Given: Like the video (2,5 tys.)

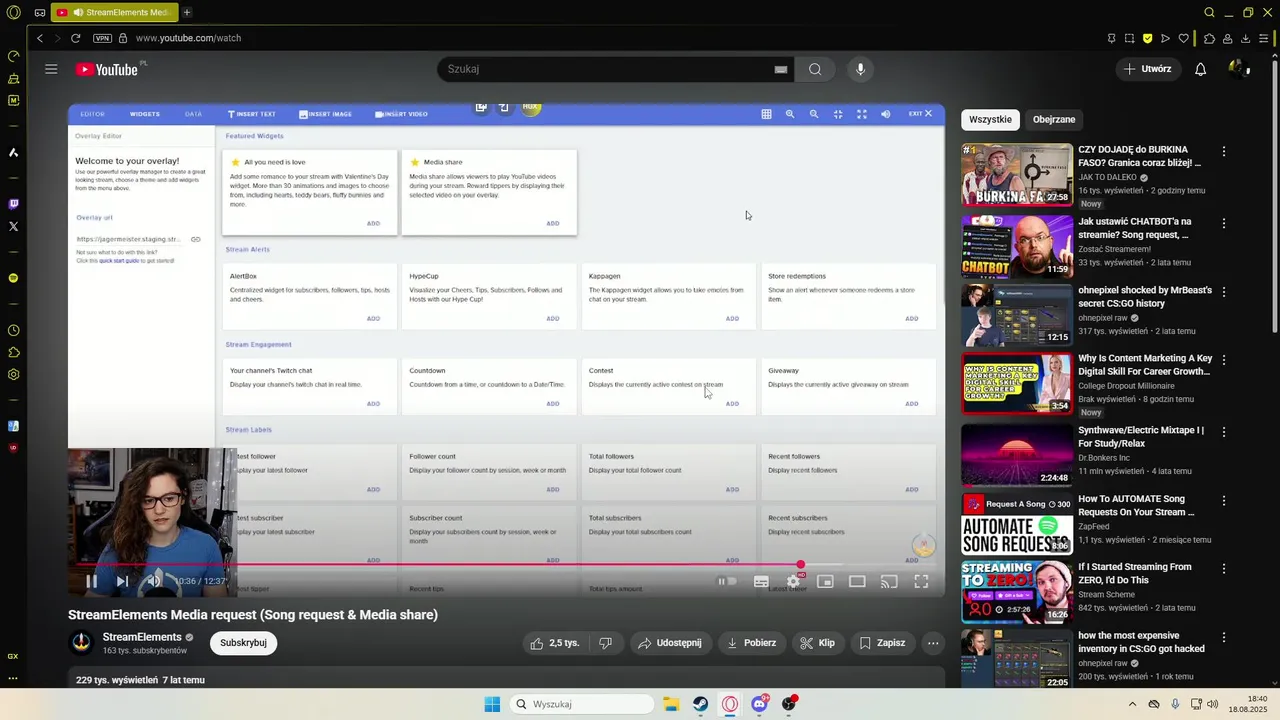Looking at the screenshot, I should [x=555, y=643].
